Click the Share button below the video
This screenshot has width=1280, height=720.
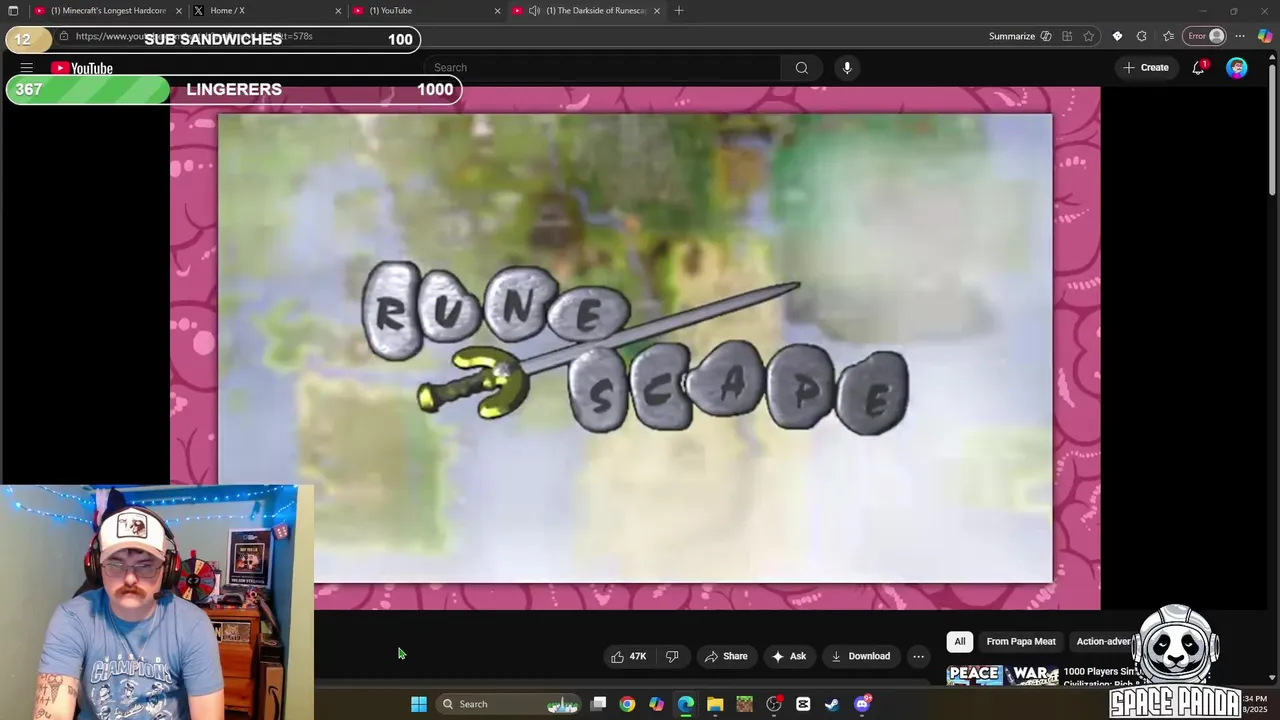[726, 656]
